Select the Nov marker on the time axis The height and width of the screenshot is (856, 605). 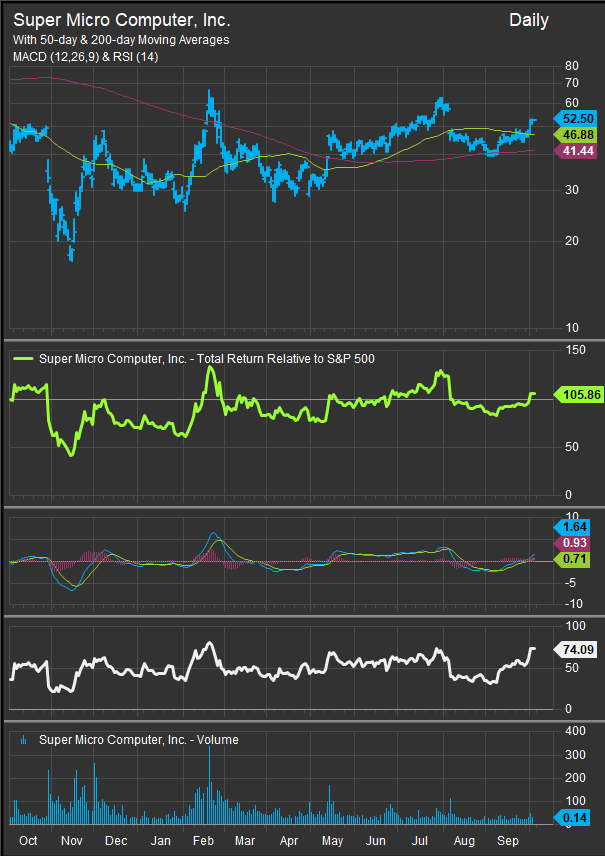click(71, 842)
